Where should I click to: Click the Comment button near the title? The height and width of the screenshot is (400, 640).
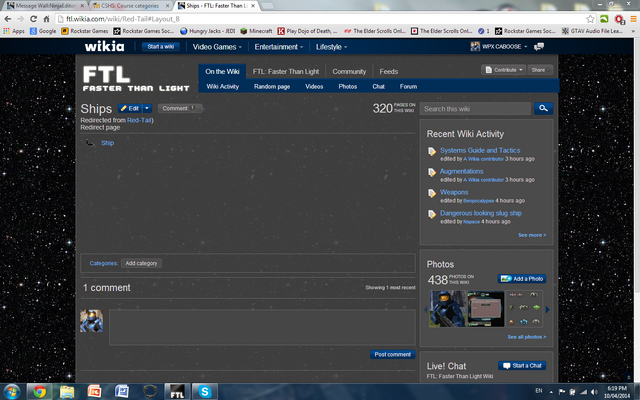[180, 108]
